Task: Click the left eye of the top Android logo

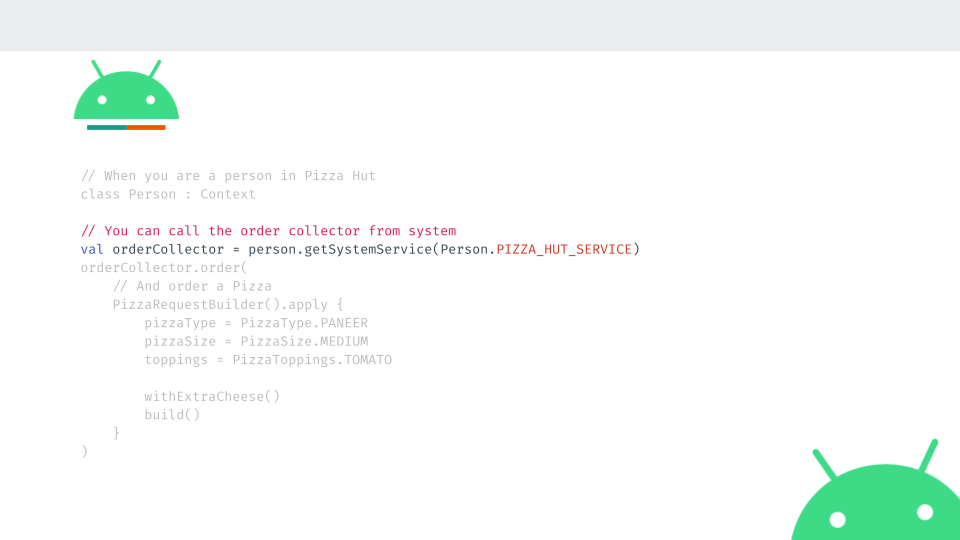Action: coord(102,100)
